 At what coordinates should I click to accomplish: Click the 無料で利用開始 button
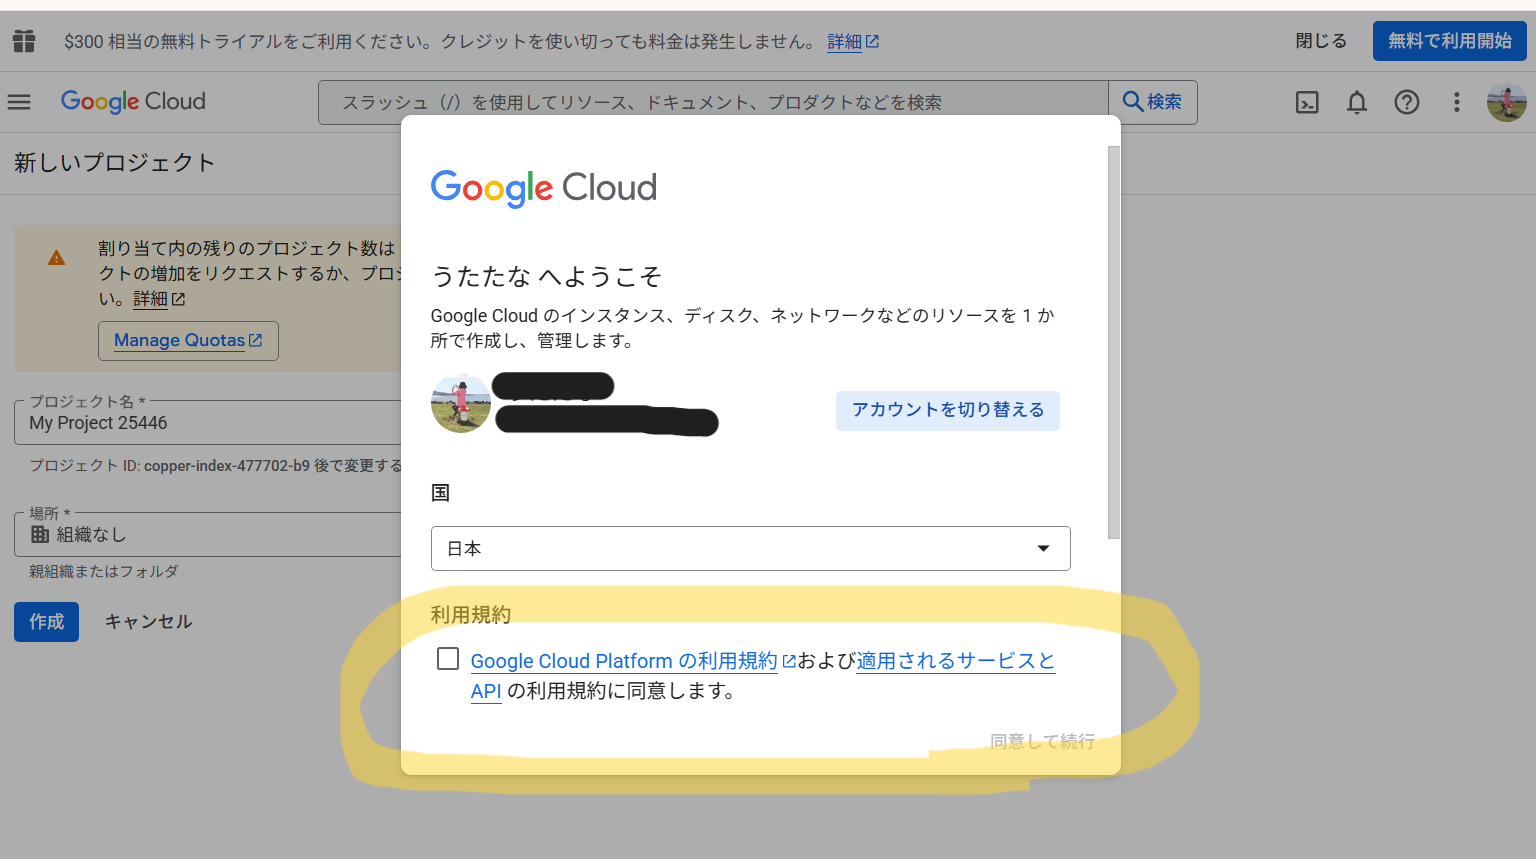pyautogui.click(x=1449, y=41)
